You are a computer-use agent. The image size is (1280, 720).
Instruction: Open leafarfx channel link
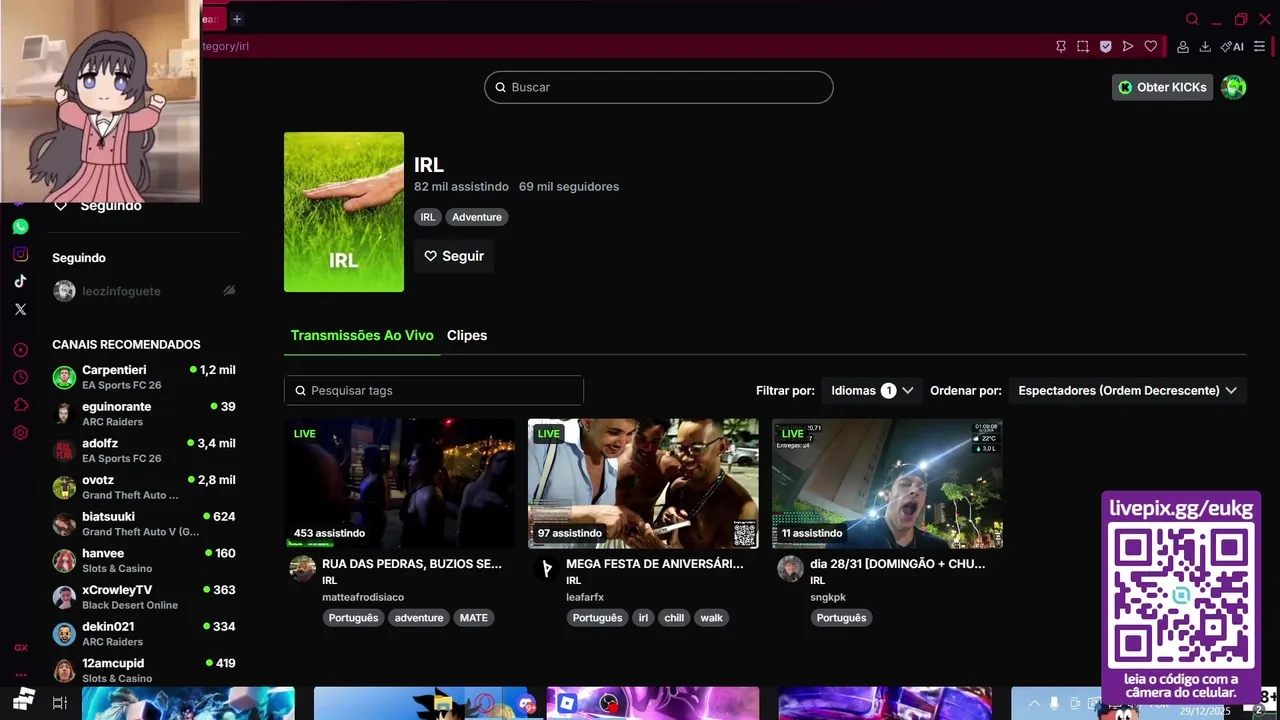pos(585,597)
